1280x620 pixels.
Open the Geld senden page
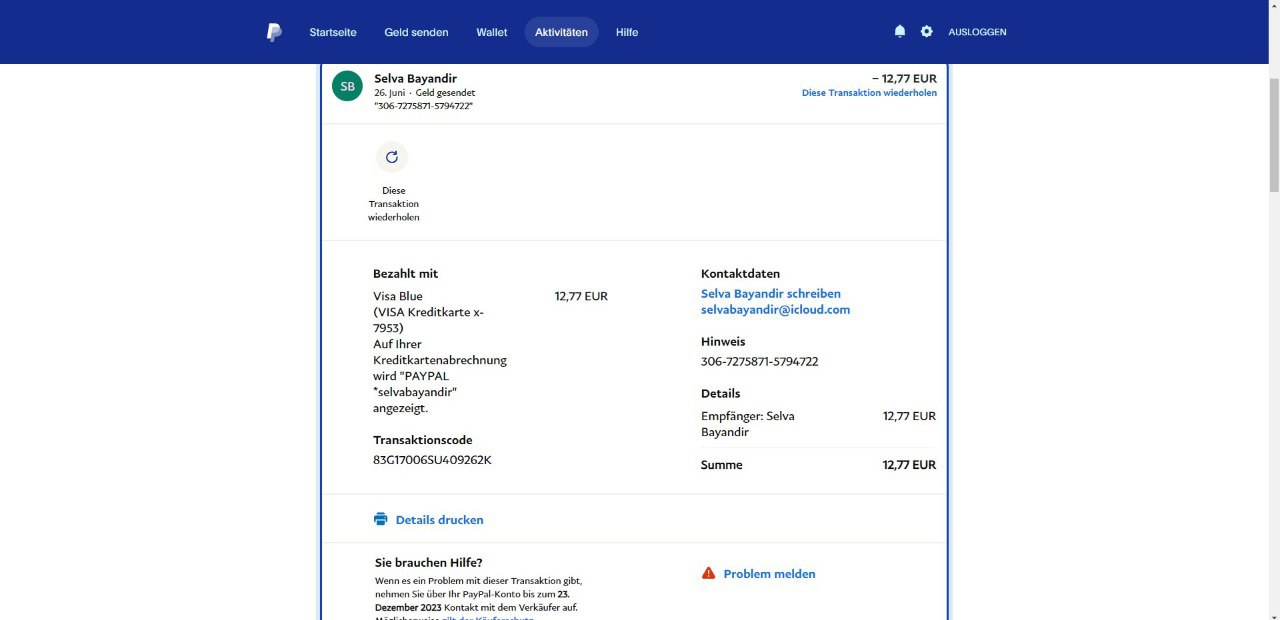(x=416, y=32)
